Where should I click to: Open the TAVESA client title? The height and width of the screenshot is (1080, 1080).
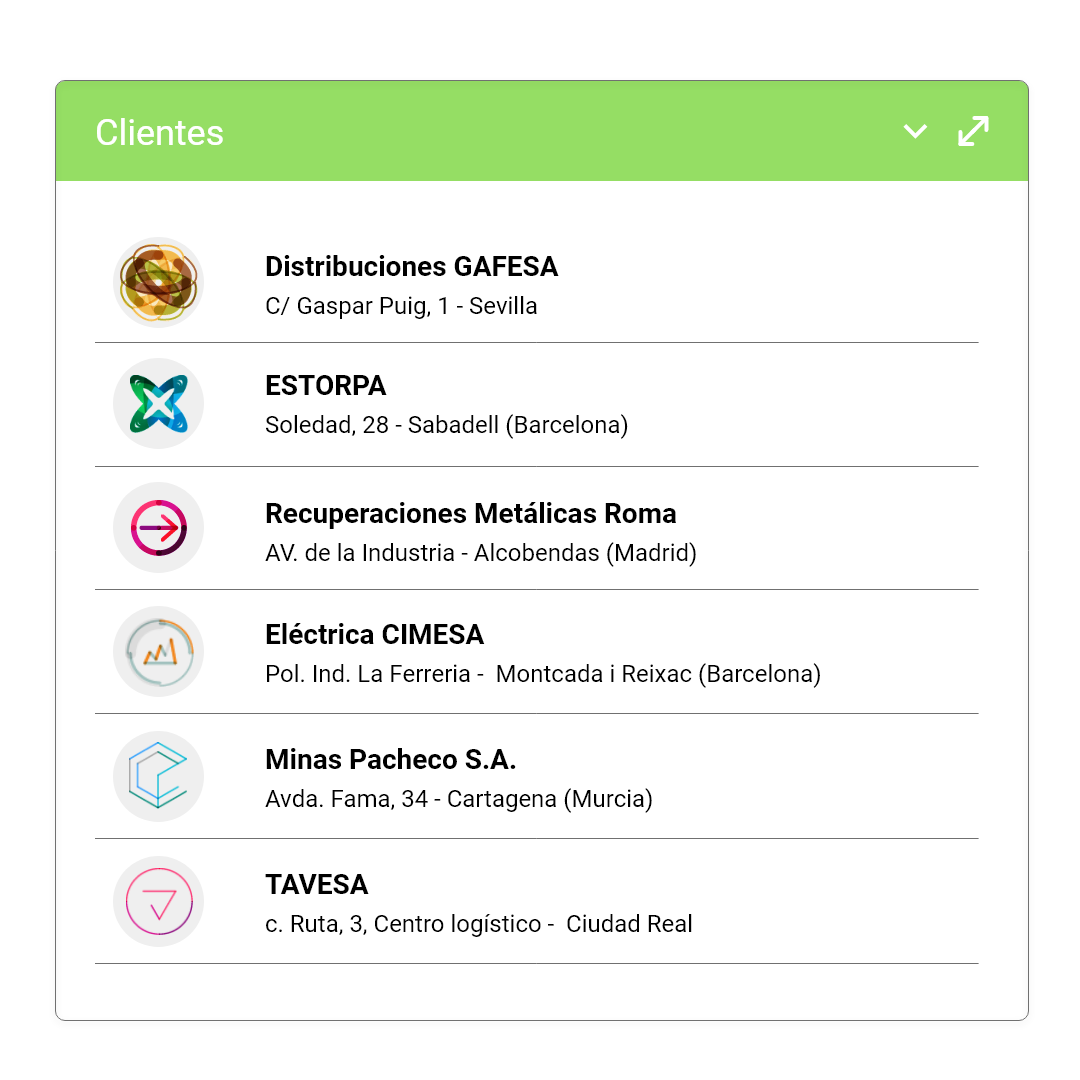(317, 884)
